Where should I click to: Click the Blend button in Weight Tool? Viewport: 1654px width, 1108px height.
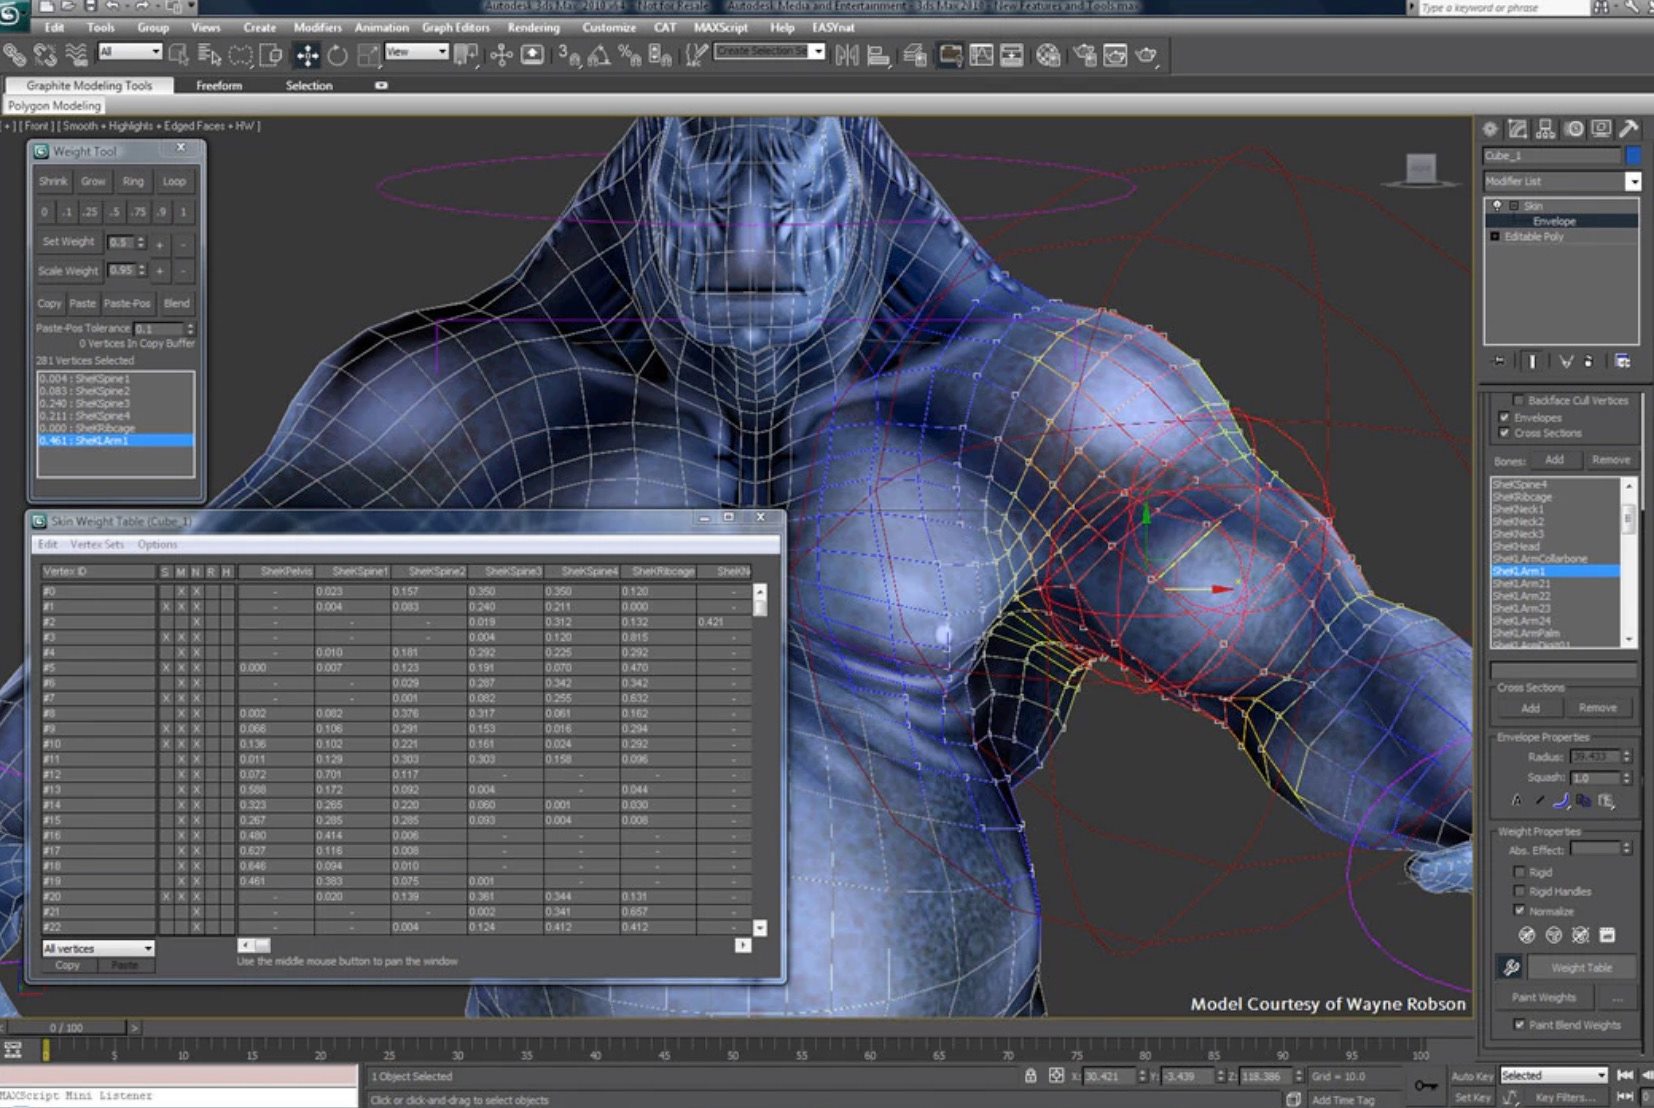(177, 303)
